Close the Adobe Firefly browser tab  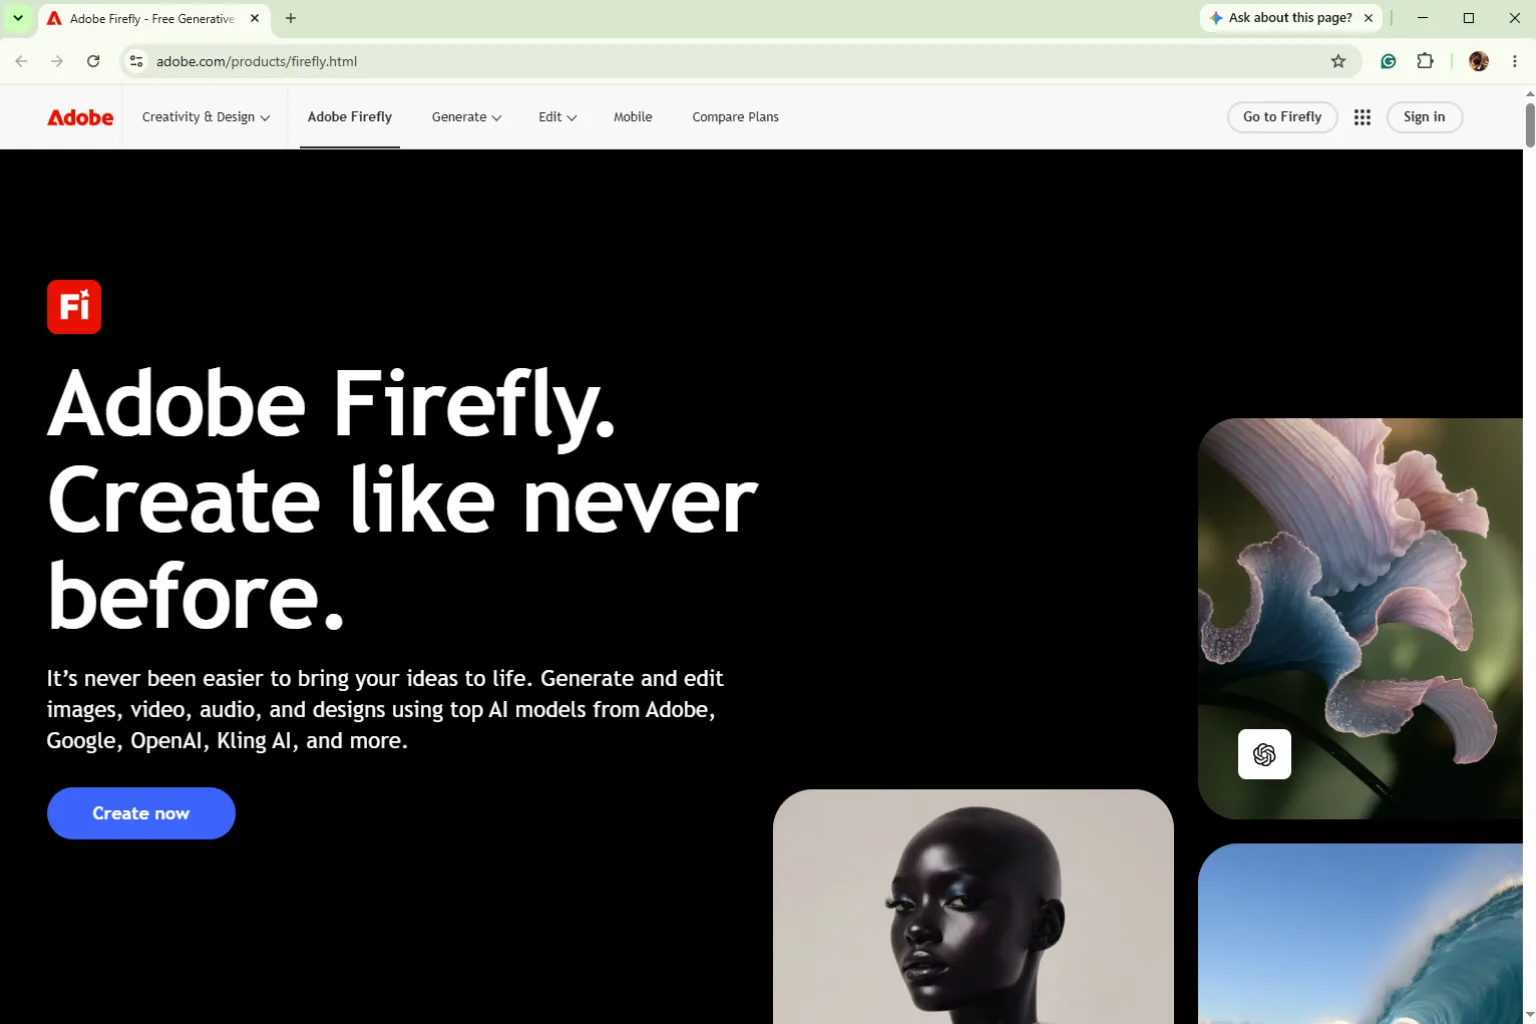(254, 18)
